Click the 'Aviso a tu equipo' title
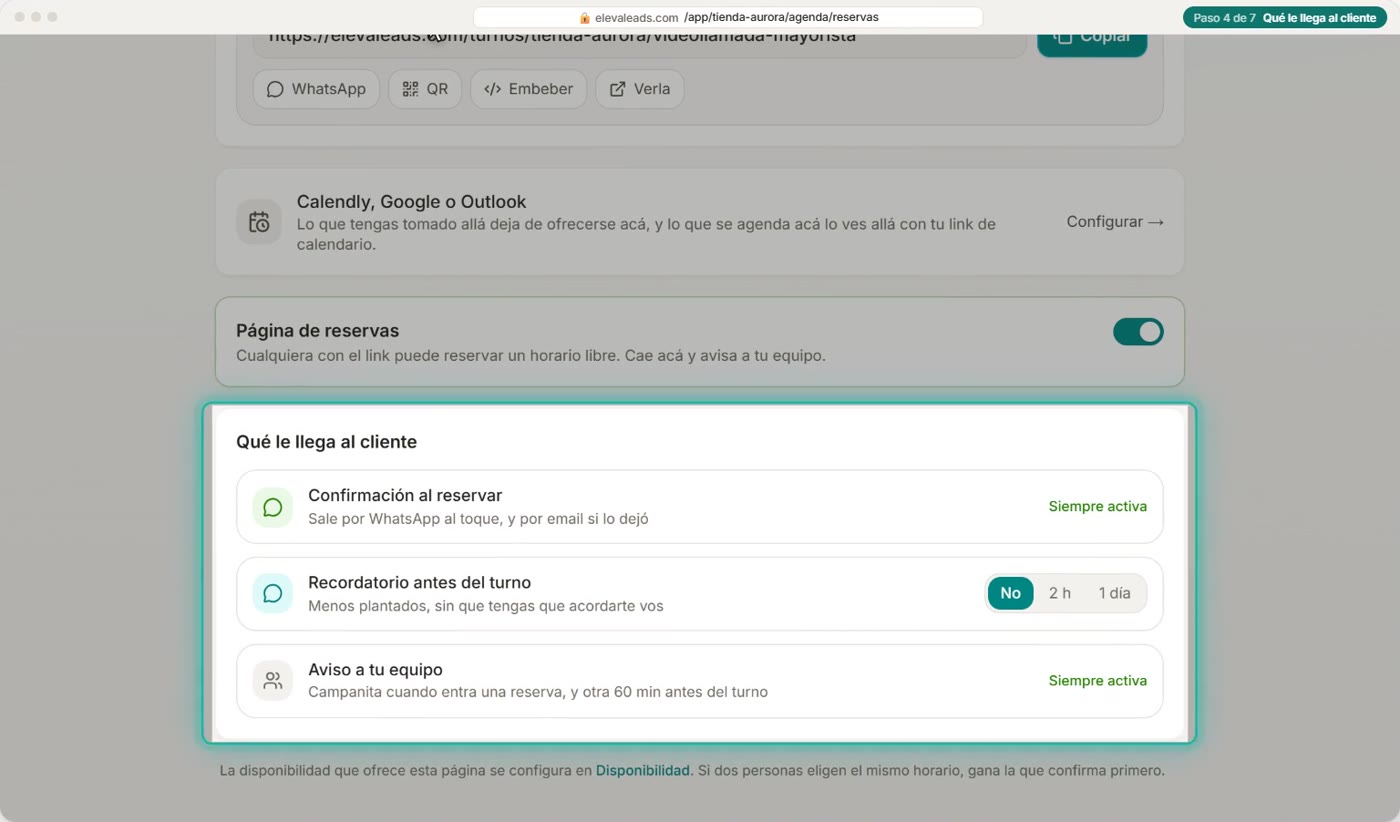1400x822 pixels. pos(375,670)
